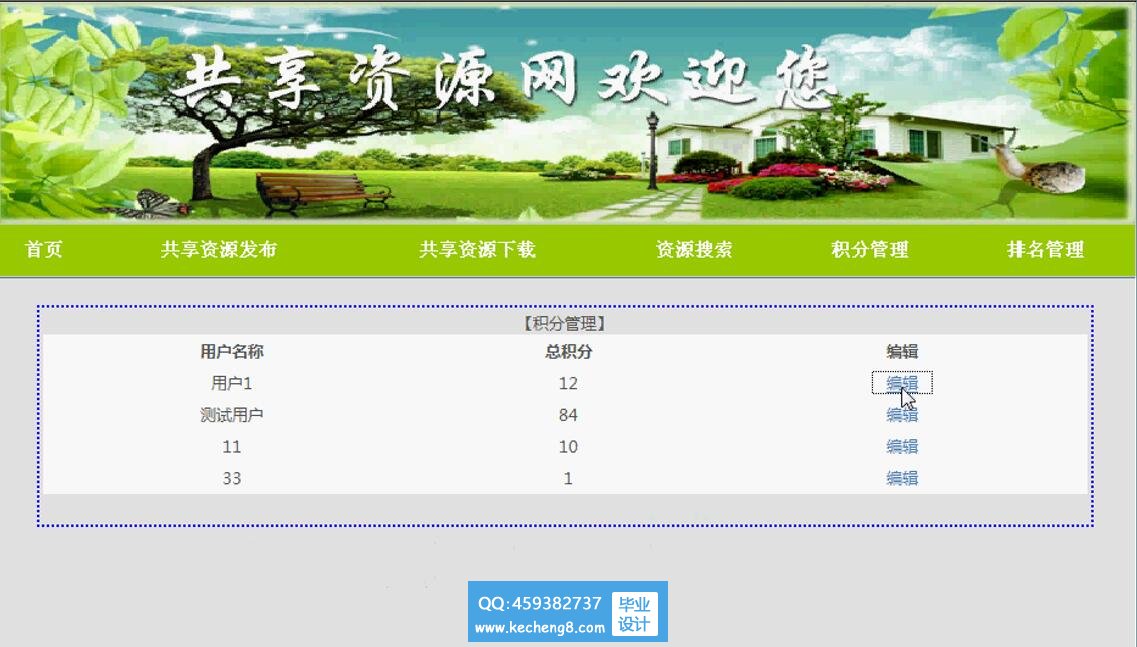The height and width of the screenshot is (647, 1137).
Task: Click the score value 10
Action: (568, 447)
